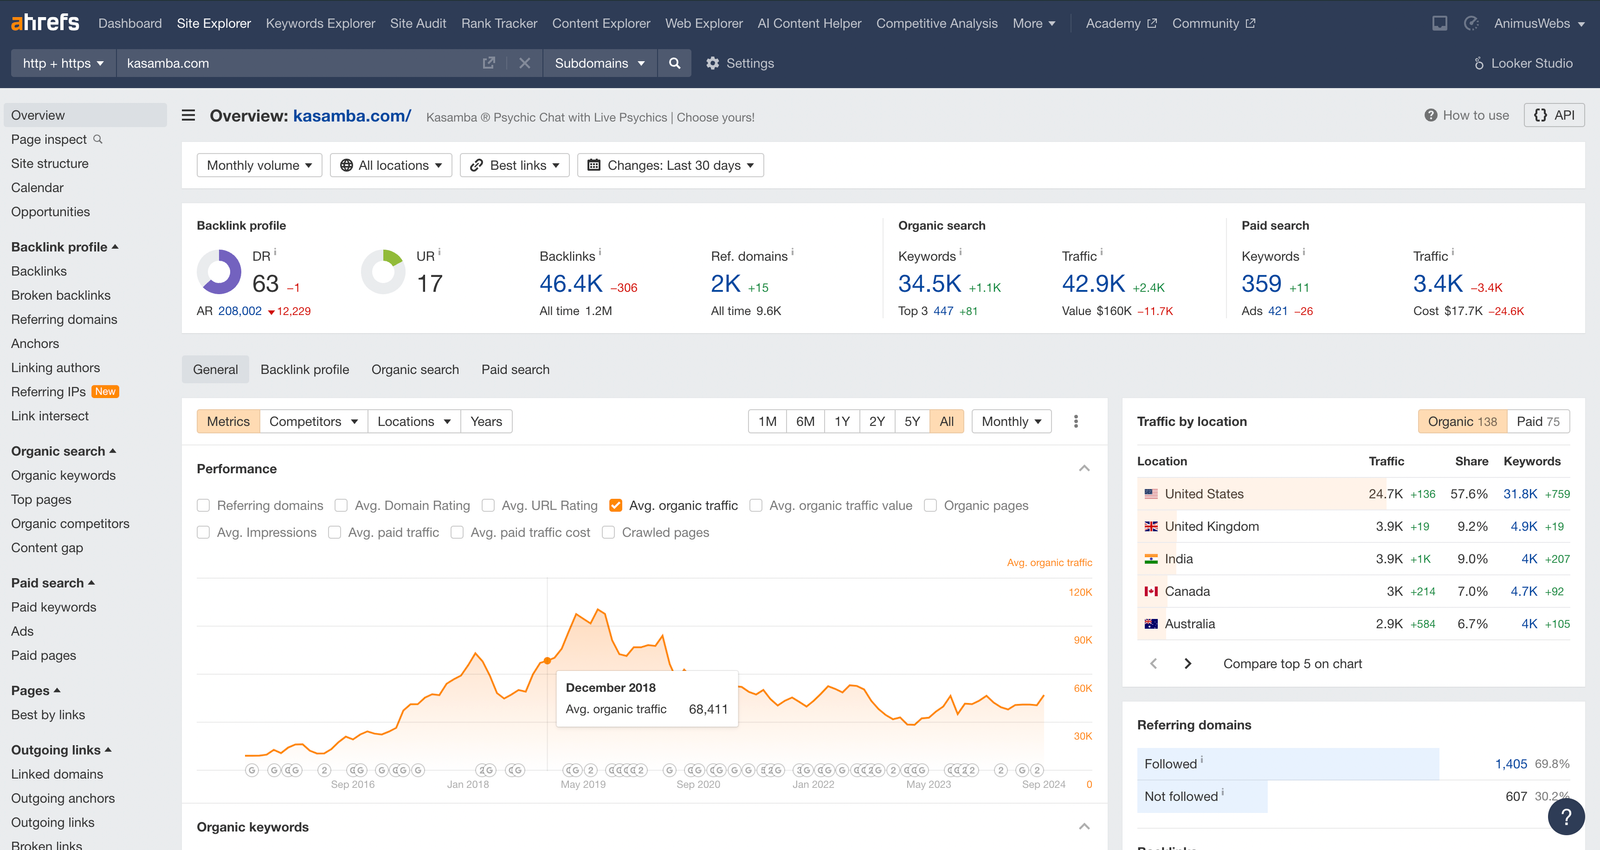Open the API button
The image size is (1600, 850).
(1554, 115)
